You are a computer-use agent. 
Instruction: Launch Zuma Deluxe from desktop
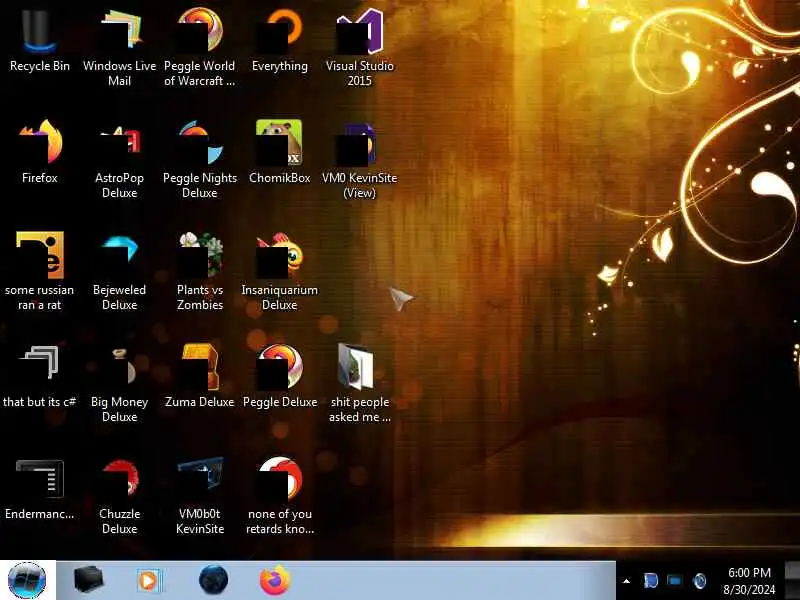[199, 377]
